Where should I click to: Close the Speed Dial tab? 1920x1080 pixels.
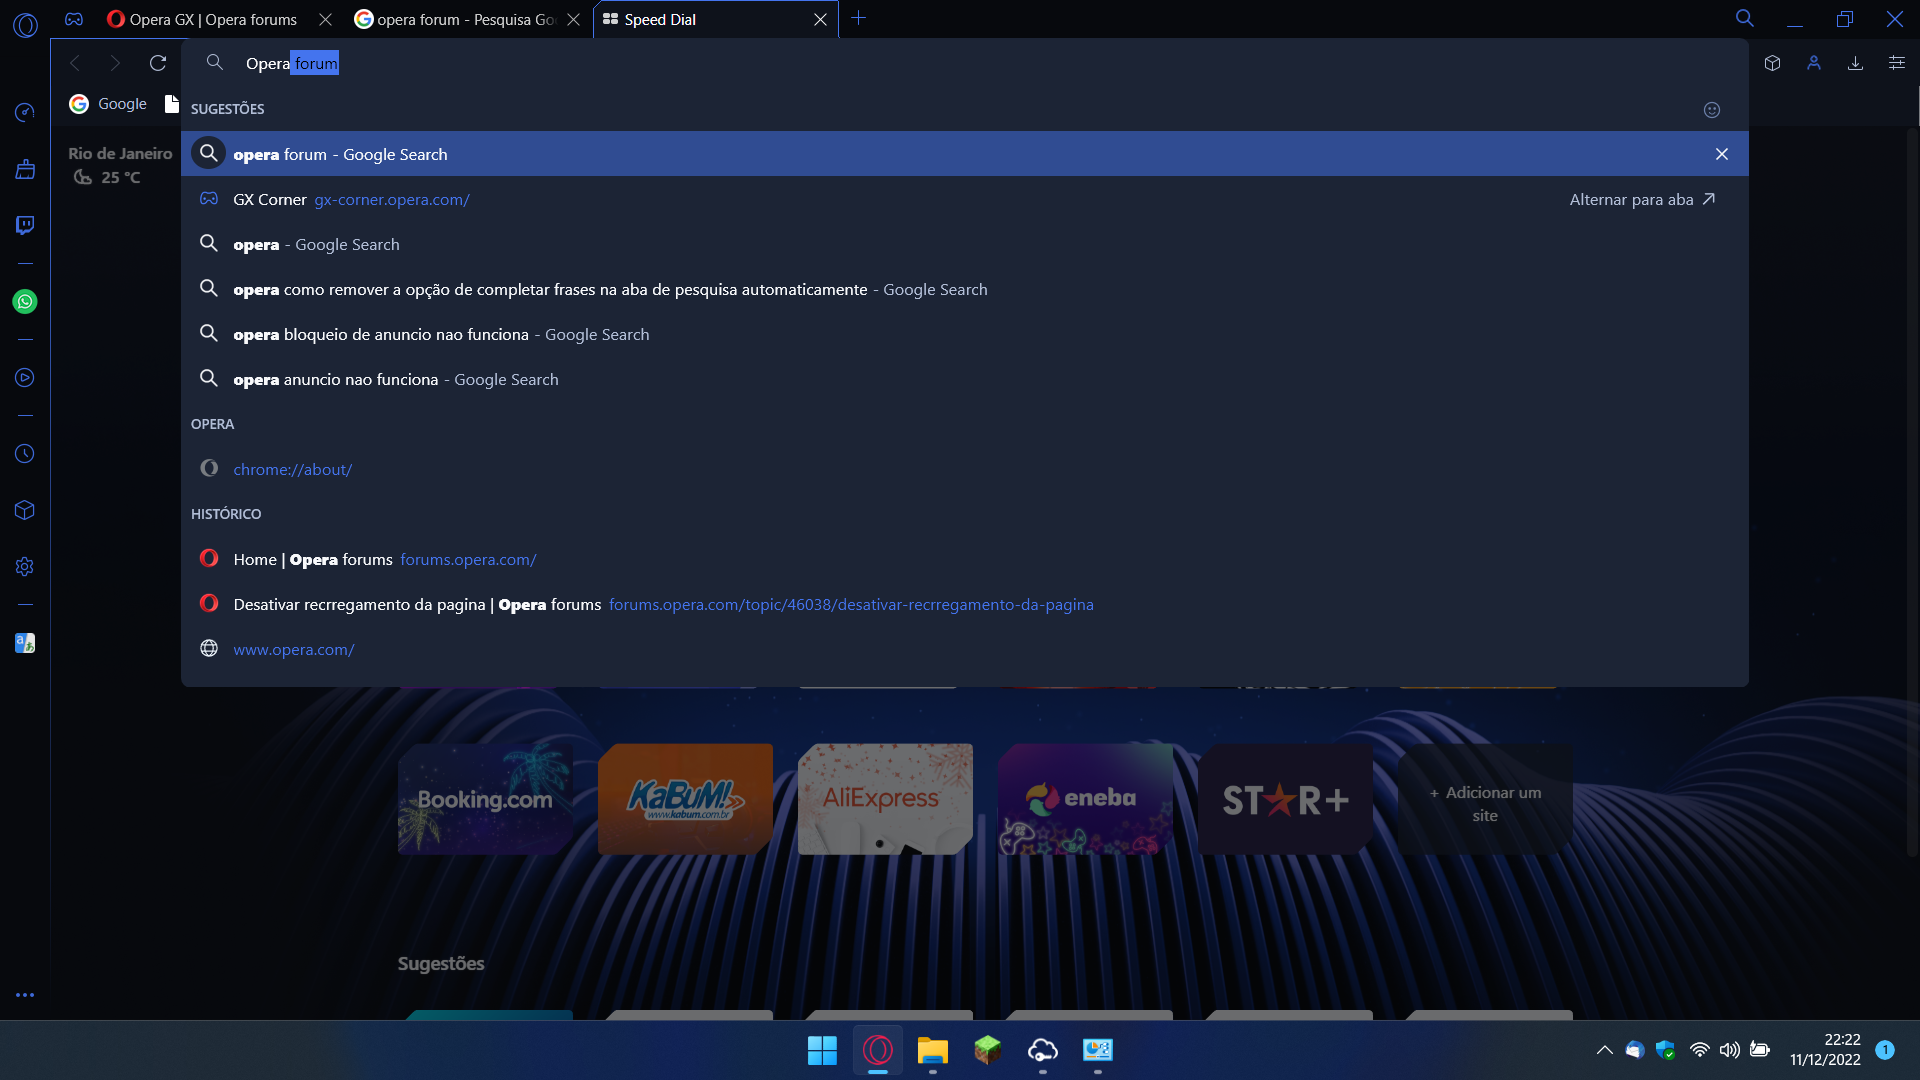[x=820, y=19]
